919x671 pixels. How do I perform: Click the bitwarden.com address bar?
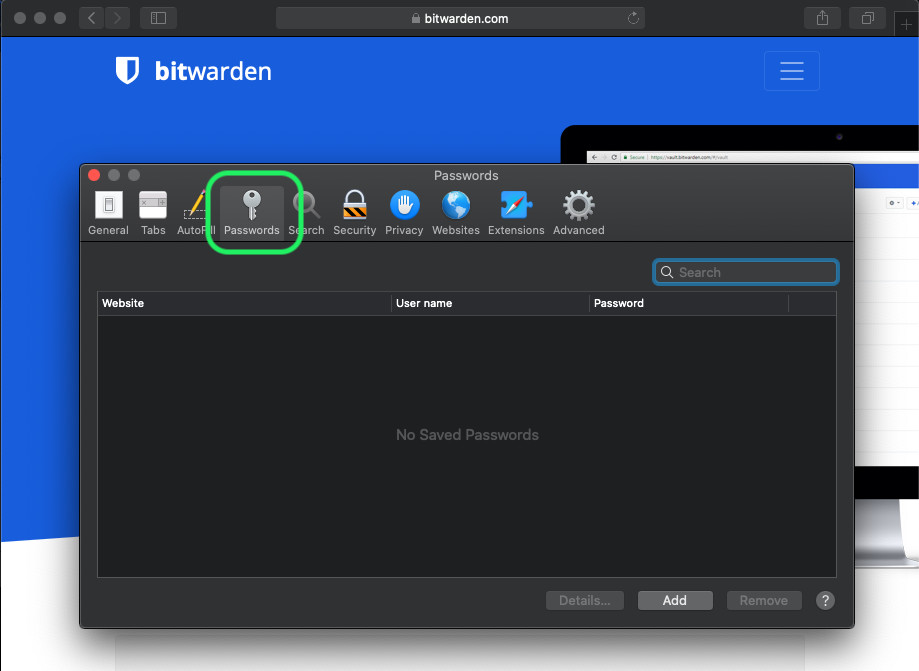(460, 18)
